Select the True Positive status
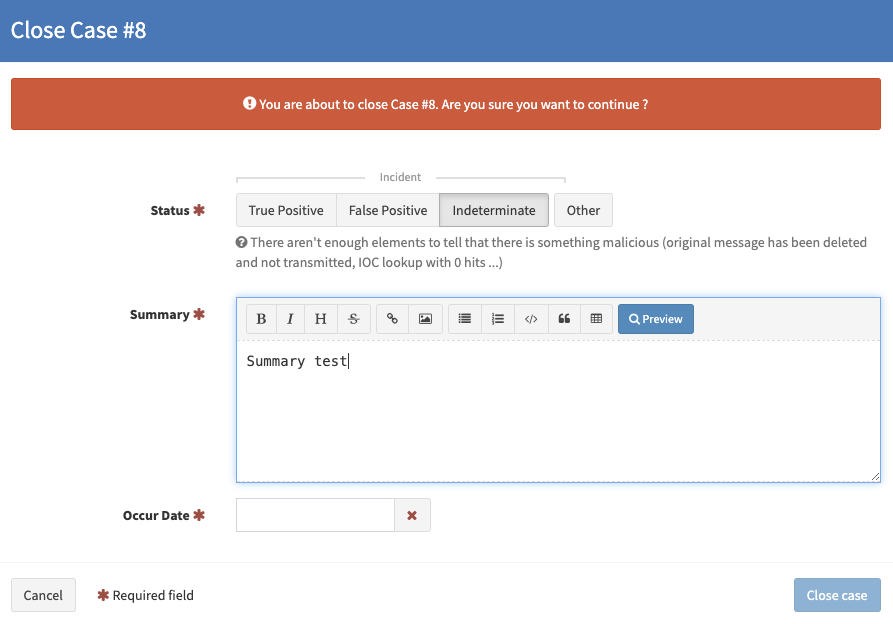 point(286,210)
